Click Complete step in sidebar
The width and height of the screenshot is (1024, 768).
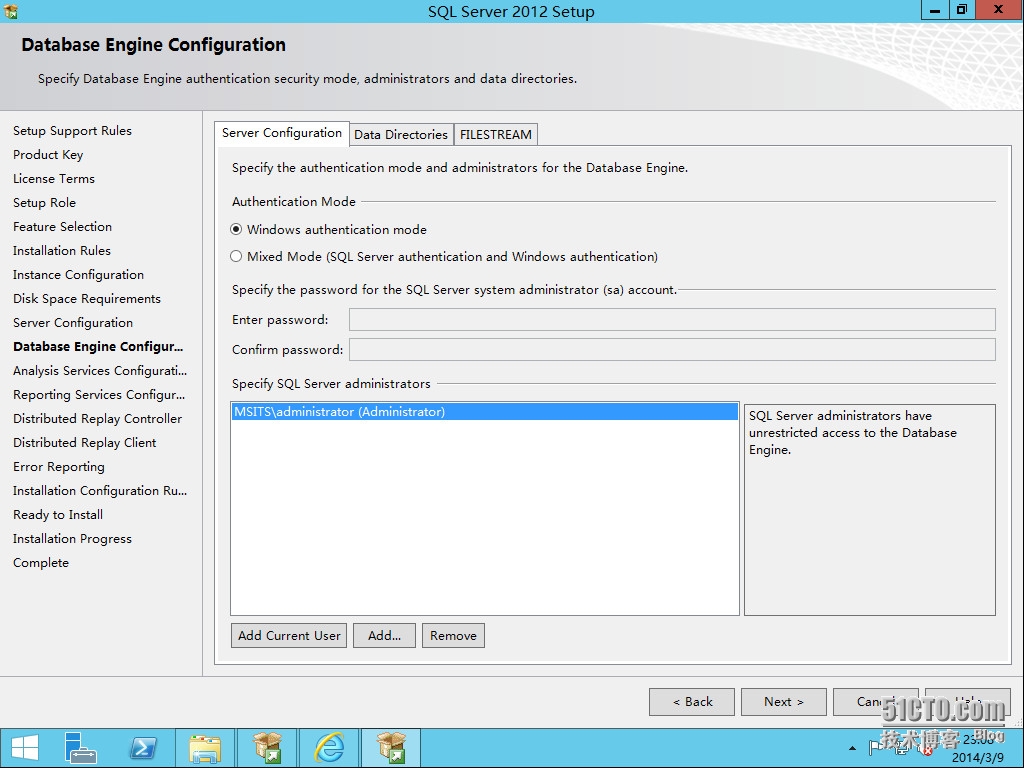click(x=40, y=563)
